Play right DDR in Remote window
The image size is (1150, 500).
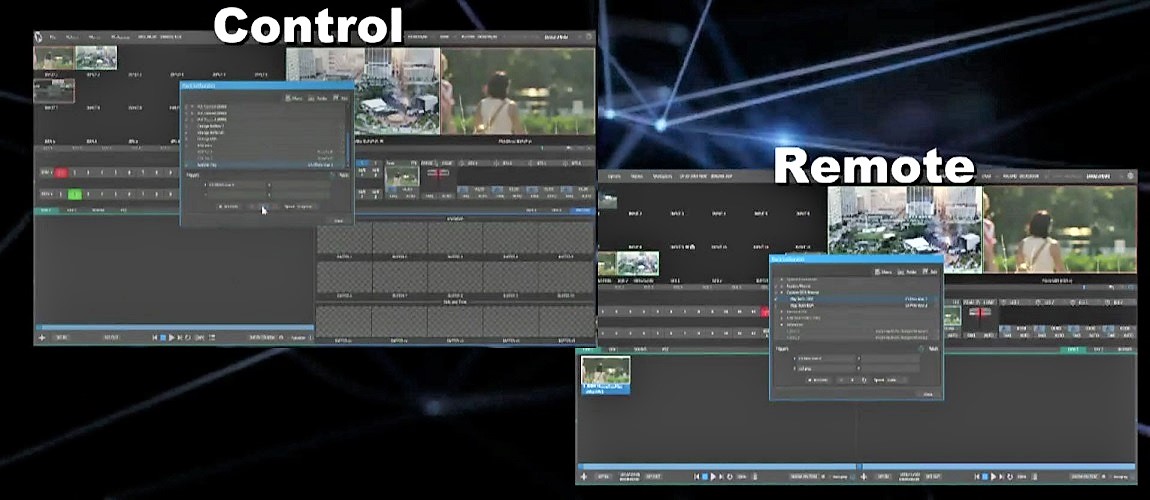point(994,477)
